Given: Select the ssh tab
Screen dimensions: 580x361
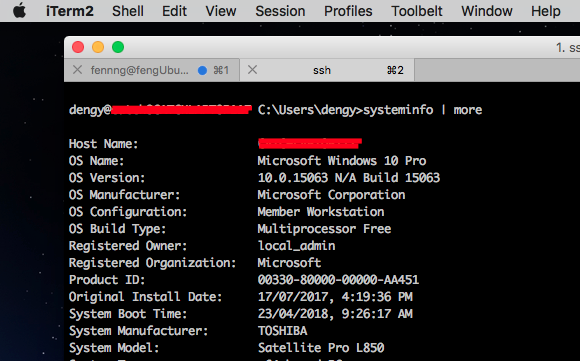Looking at the screenshot, I should [x=327, y=70].
